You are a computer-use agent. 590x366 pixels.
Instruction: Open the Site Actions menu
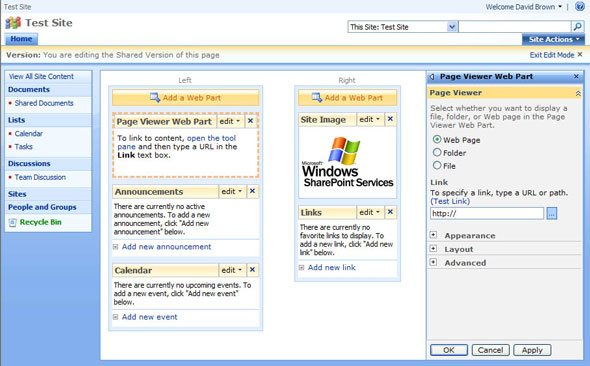554,39
